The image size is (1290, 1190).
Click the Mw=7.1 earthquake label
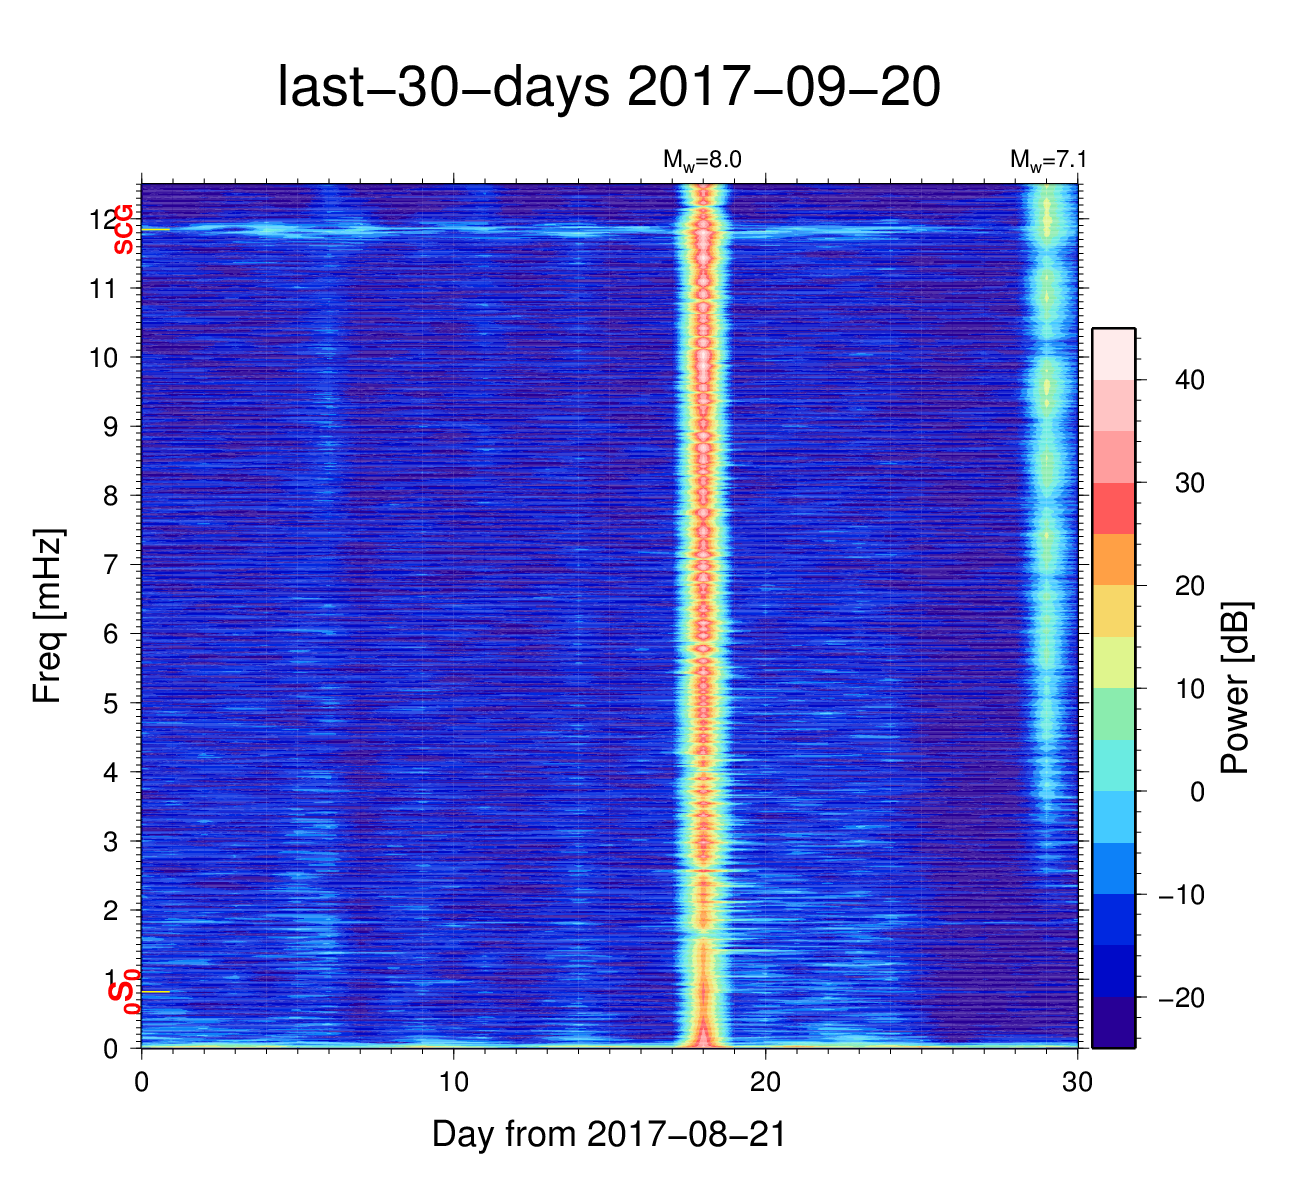pyautogui.click(x=1047, y=160)
